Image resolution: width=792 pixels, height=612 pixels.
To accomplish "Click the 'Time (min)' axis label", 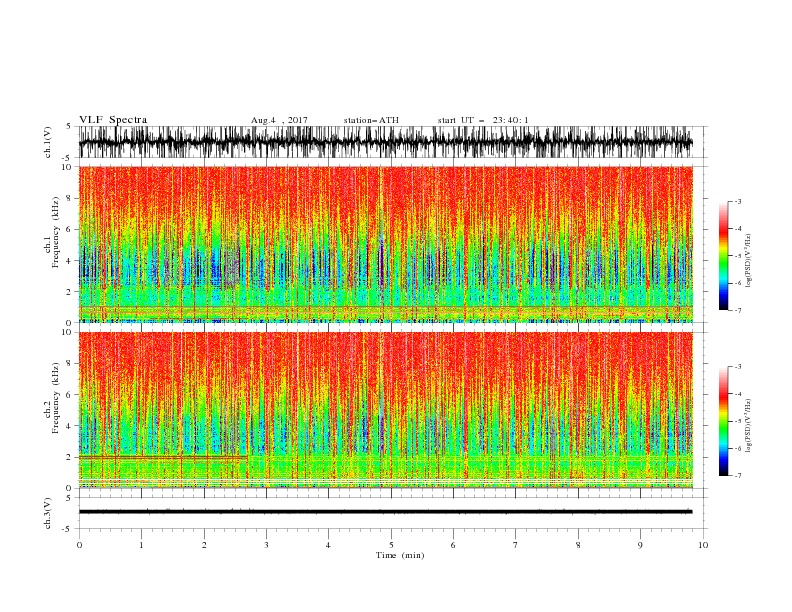I will click(x=400, y=555).
